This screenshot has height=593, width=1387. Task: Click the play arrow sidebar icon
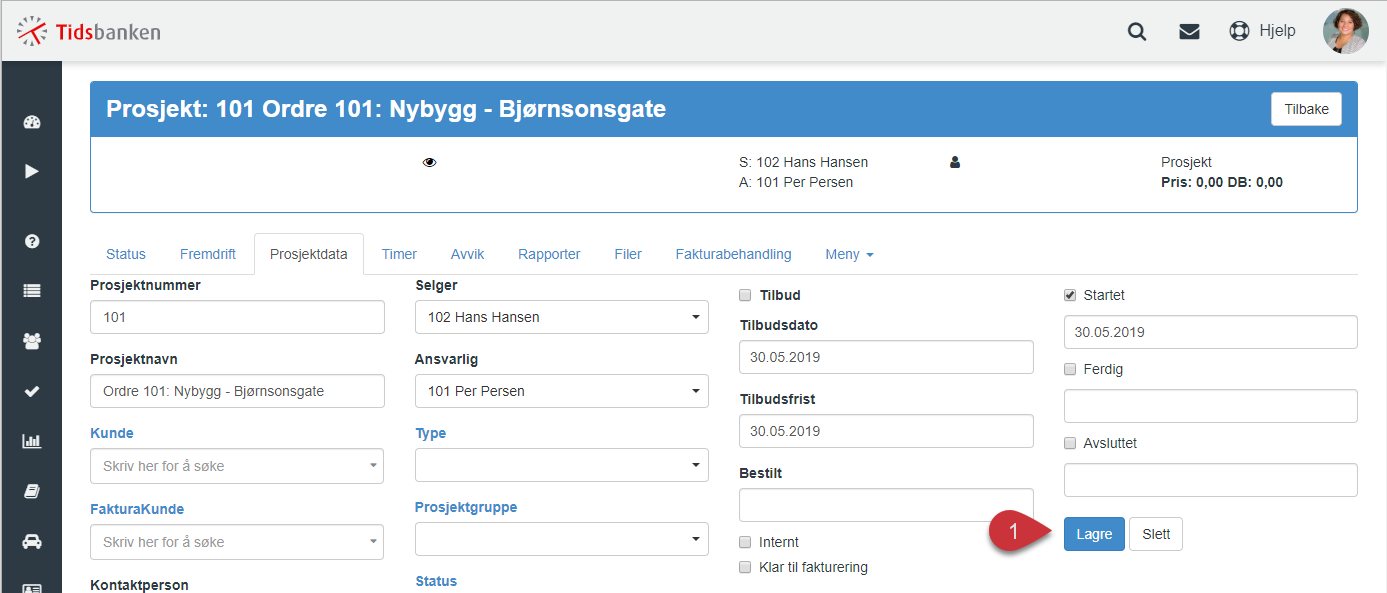(x=32, y=171)
